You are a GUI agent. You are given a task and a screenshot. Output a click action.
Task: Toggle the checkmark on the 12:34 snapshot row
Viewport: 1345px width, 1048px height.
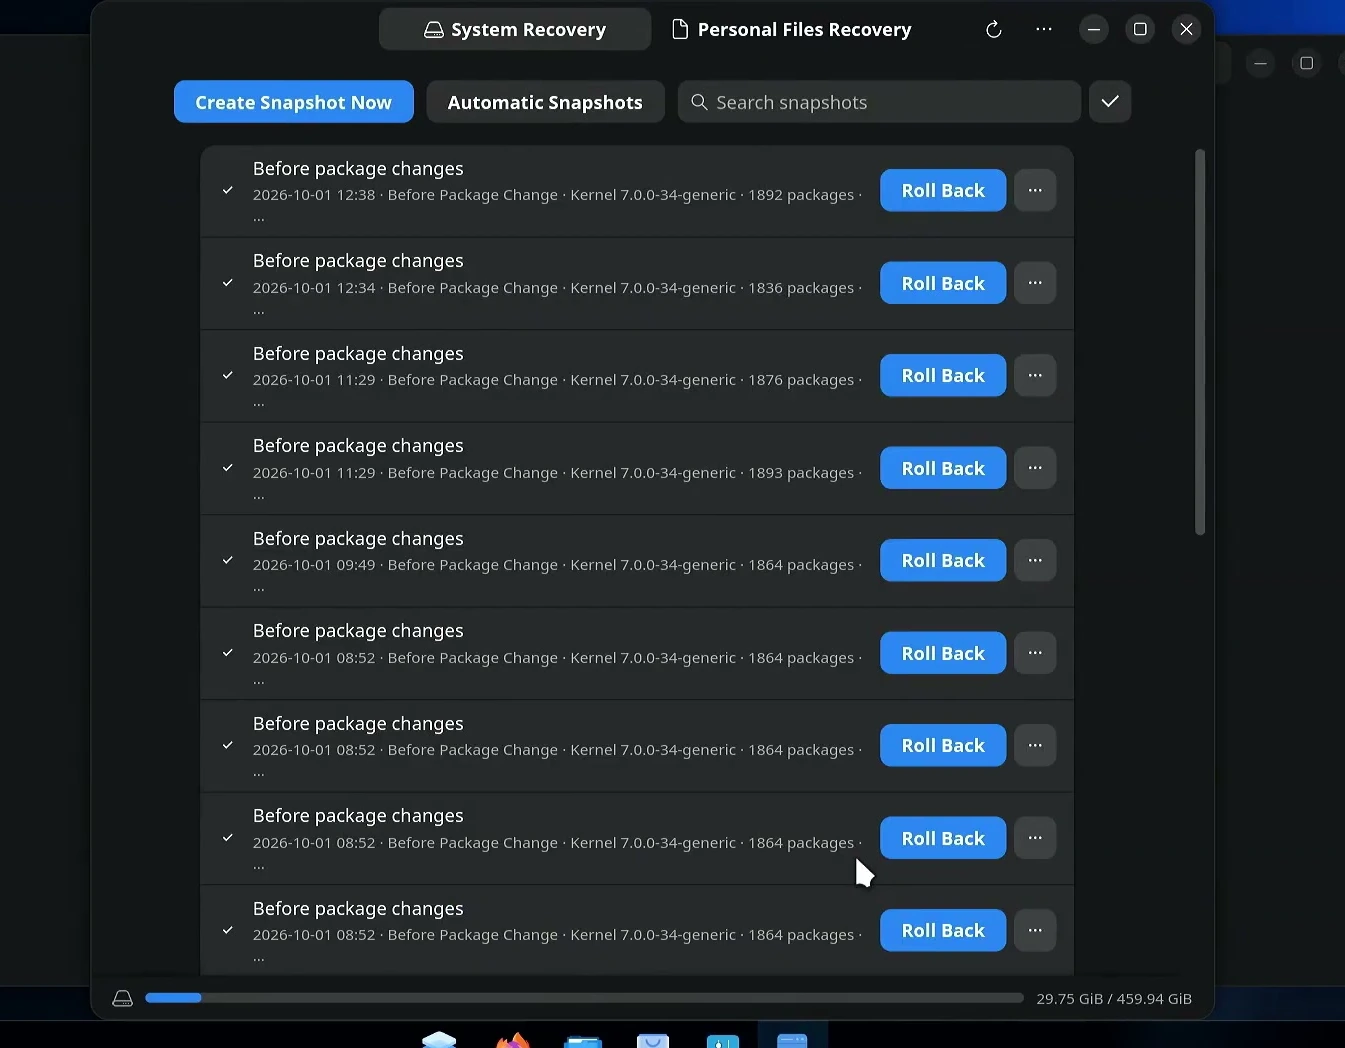(228, 283)
